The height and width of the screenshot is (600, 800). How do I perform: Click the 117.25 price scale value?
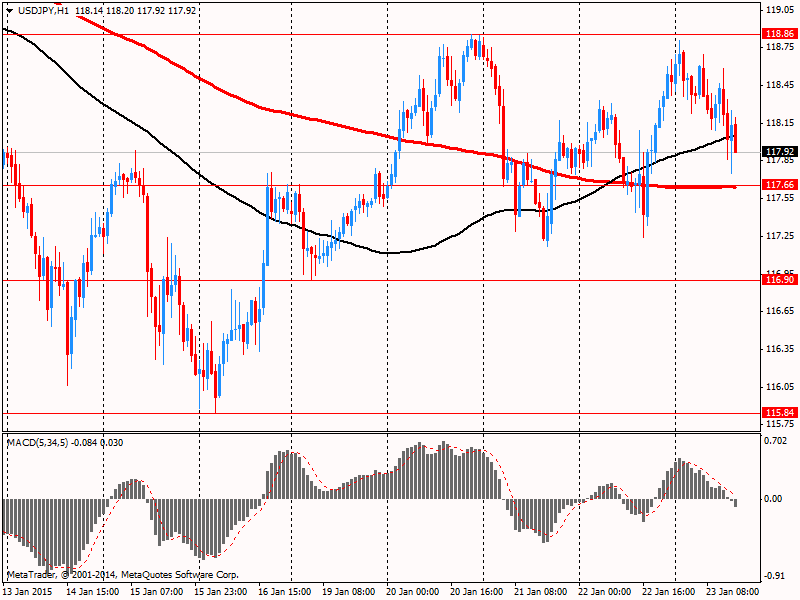point(780,236)
